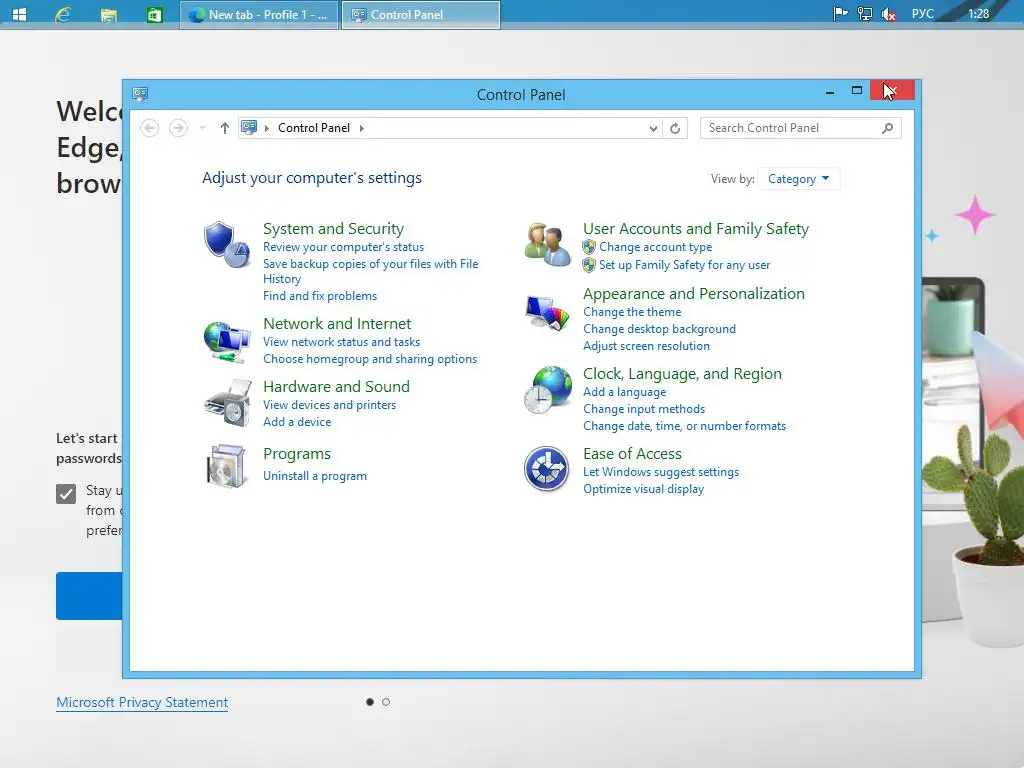Viewport: 1024px width, 768px height.
Task: Select the second page dot in Edge
Action: click(x=386, y=702)
